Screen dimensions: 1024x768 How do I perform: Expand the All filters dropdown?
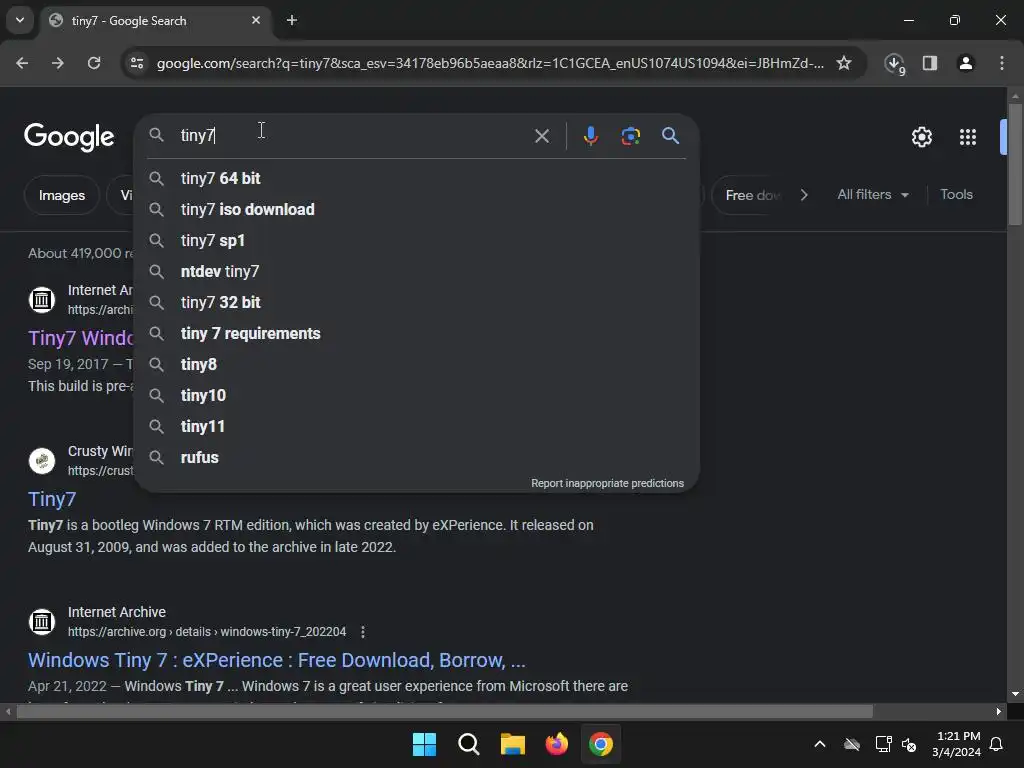click(x=872, y=195)
